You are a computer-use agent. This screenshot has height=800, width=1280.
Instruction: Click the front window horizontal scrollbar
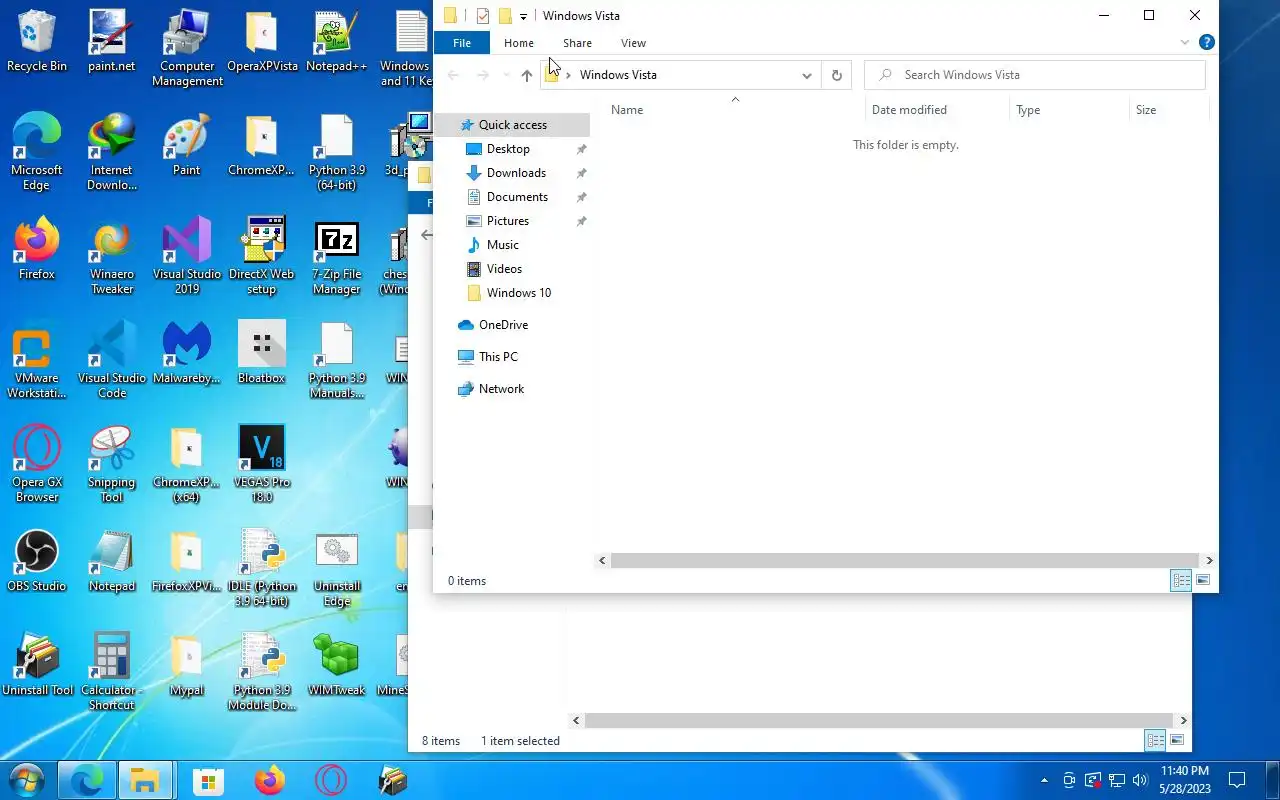tap(905, 561)
